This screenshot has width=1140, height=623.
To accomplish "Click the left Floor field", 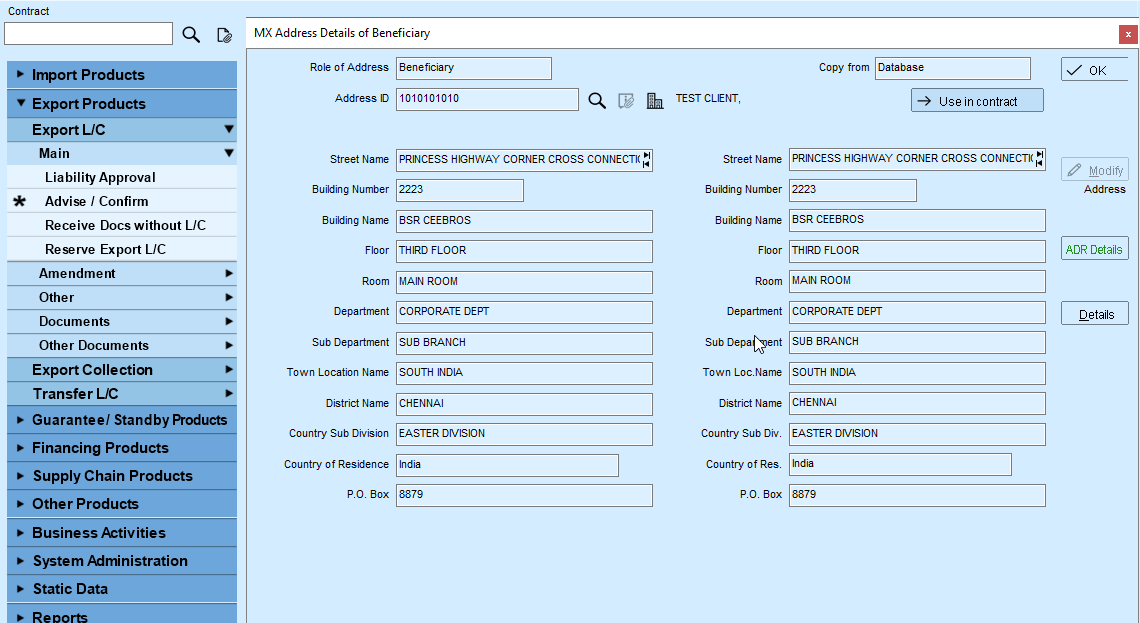I will coord(524,252).
